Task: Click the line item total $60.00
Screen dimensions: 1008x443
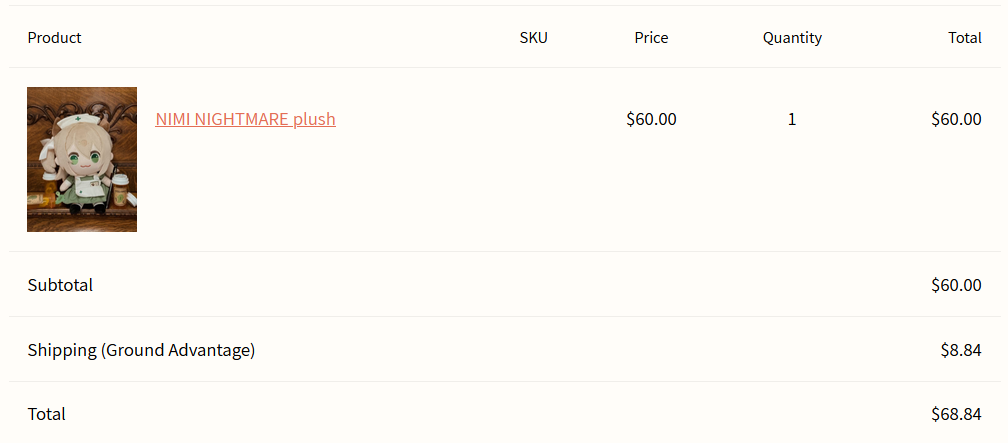Action: click(955, 119)
